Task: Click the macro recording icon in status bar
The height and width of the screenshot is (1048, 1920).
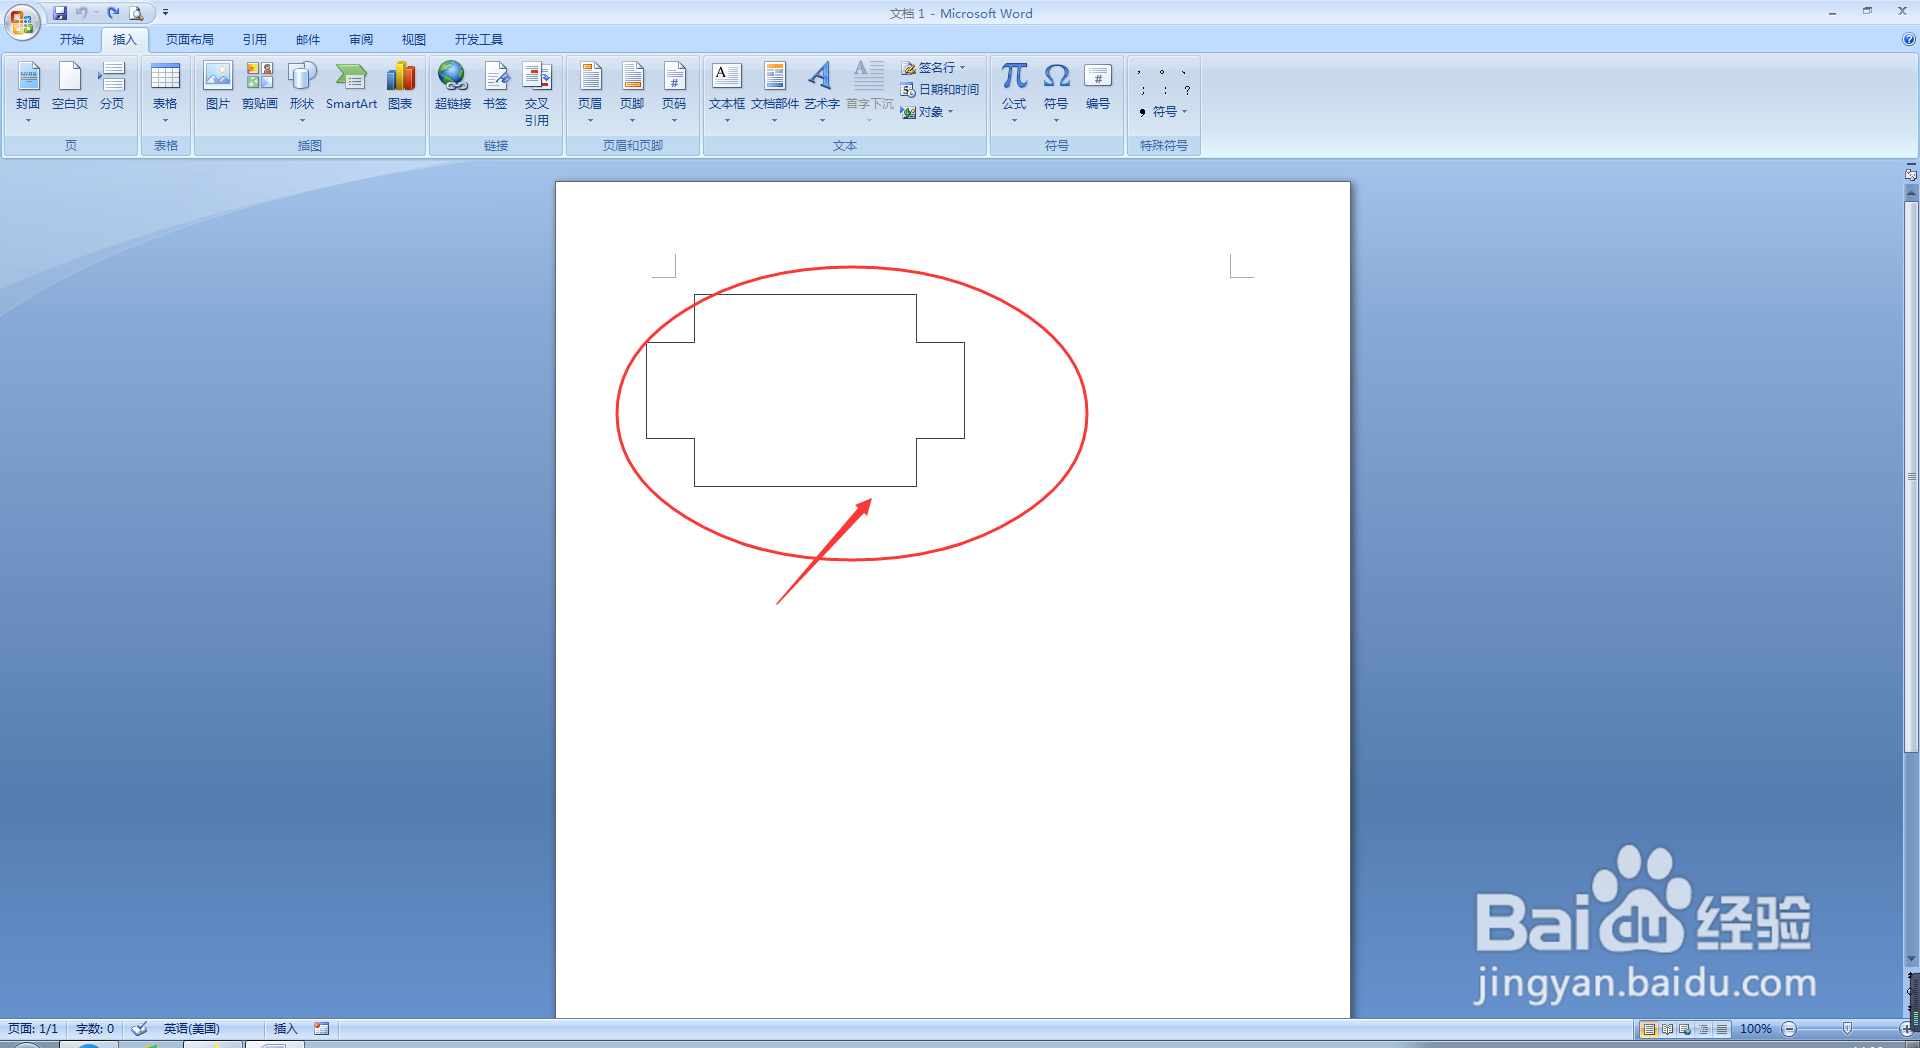Action: pyautogui.click(x=321, y=1029)
